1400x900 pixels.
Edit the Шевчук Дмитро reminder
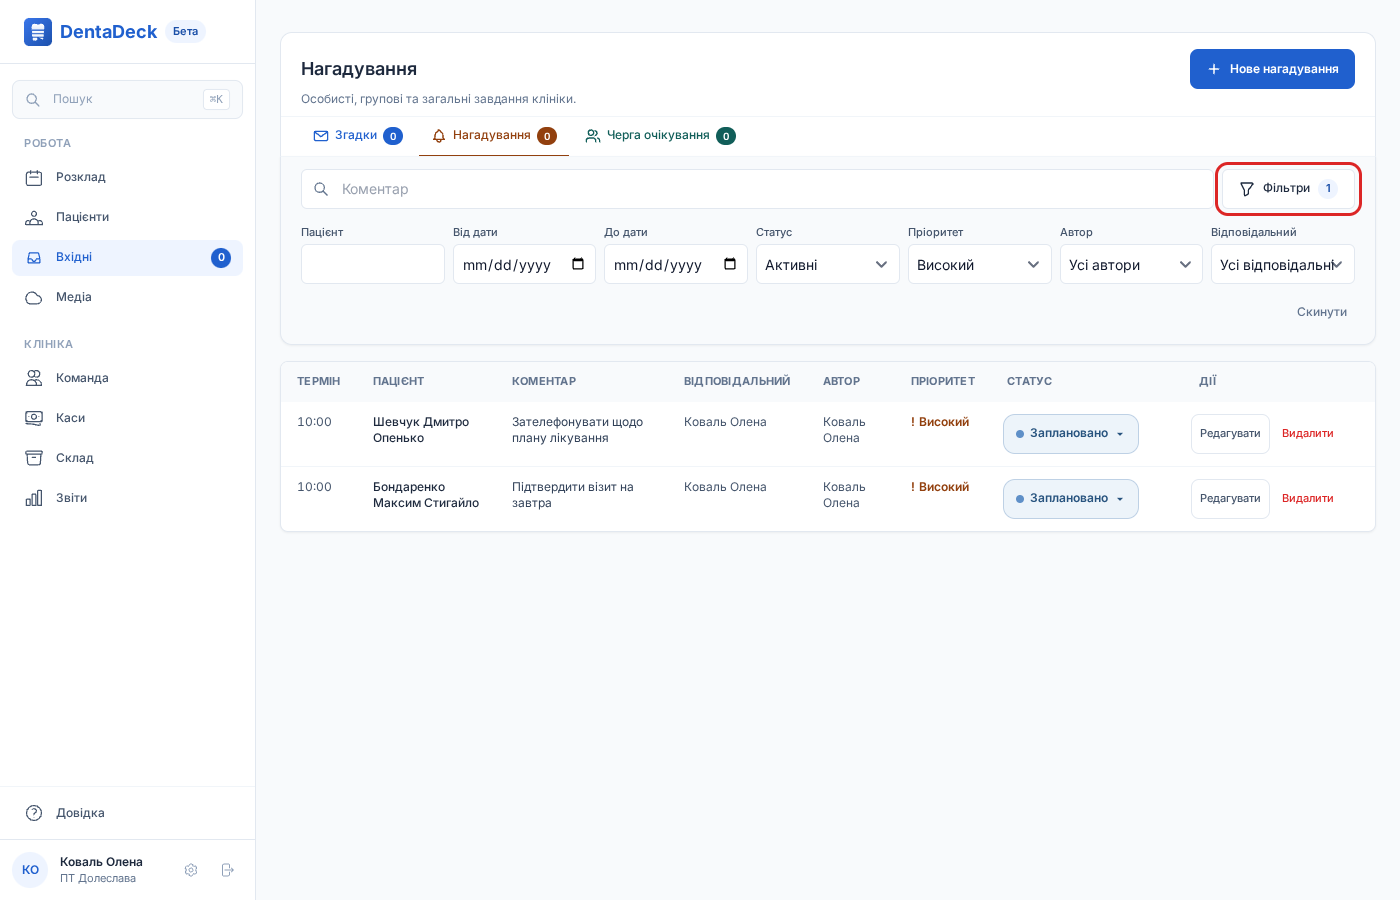coord(1230,434)
